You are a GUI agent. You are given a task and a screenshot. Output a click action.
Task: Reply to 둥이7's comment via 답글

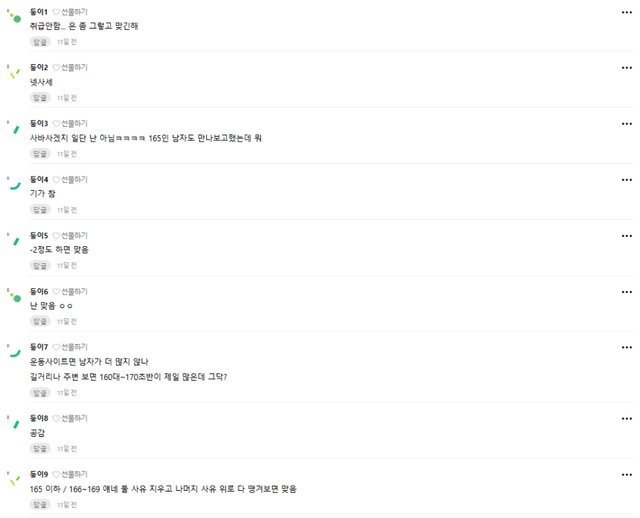click(40, 393)
